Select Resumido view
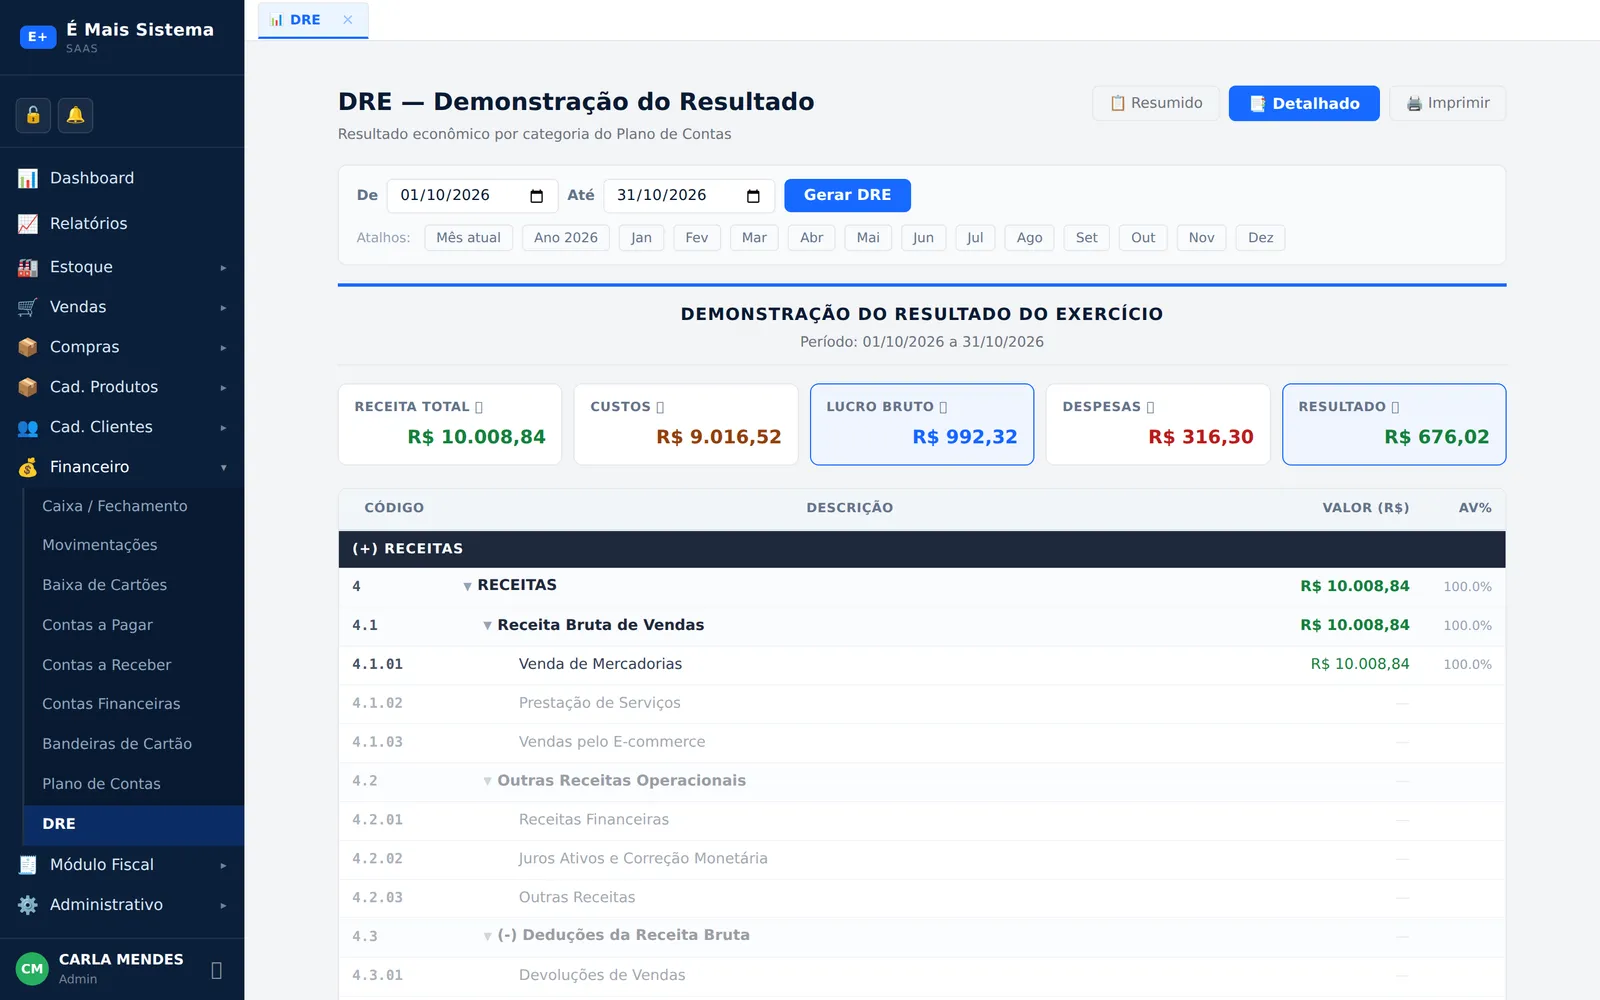This screenshot has width=1600, height=1000. pyautogui.click(x=1156, y=103)
